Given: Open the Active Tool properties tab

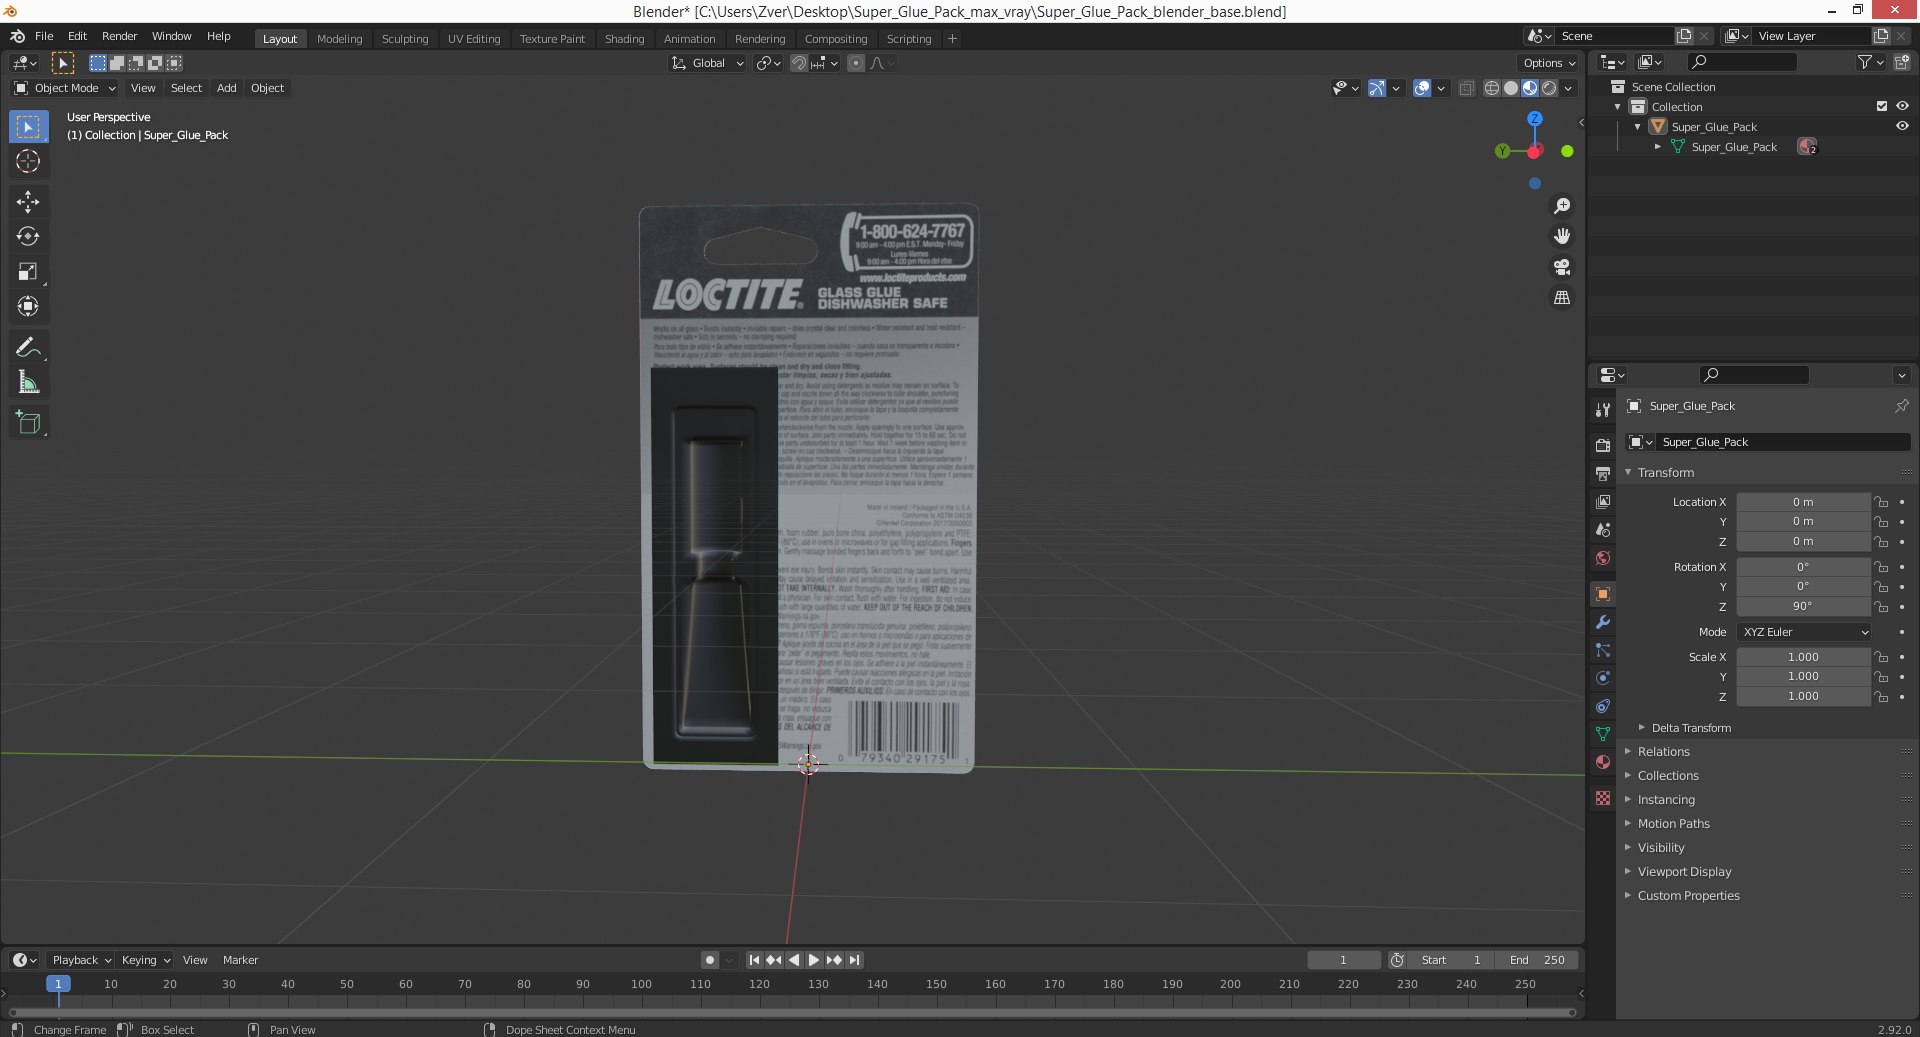Looking at the screenshot, I should coord(1603,409).
